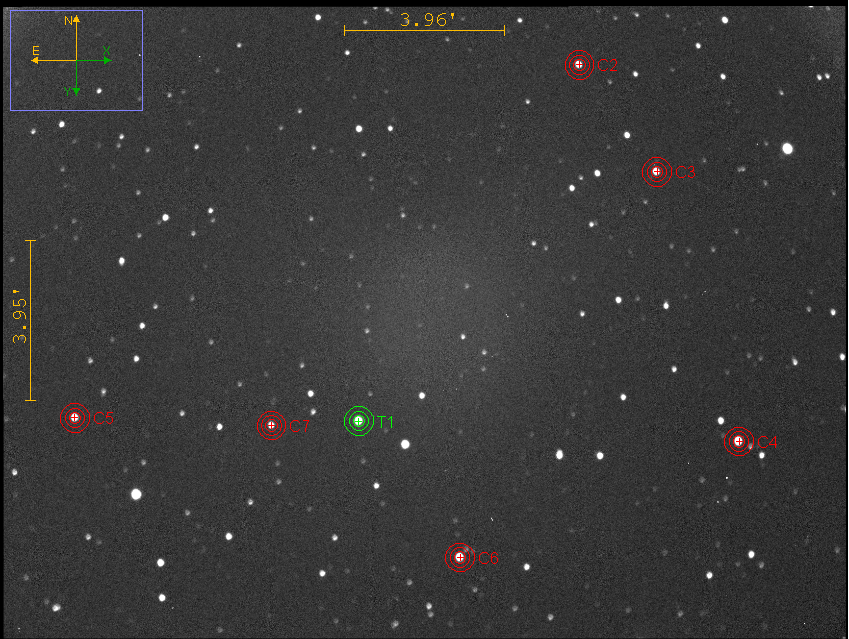Viewport: 849px width, 639px height.
Task: Click the C5 comparison star aperture
Action: pyautogui.click(x=74, y=418)
